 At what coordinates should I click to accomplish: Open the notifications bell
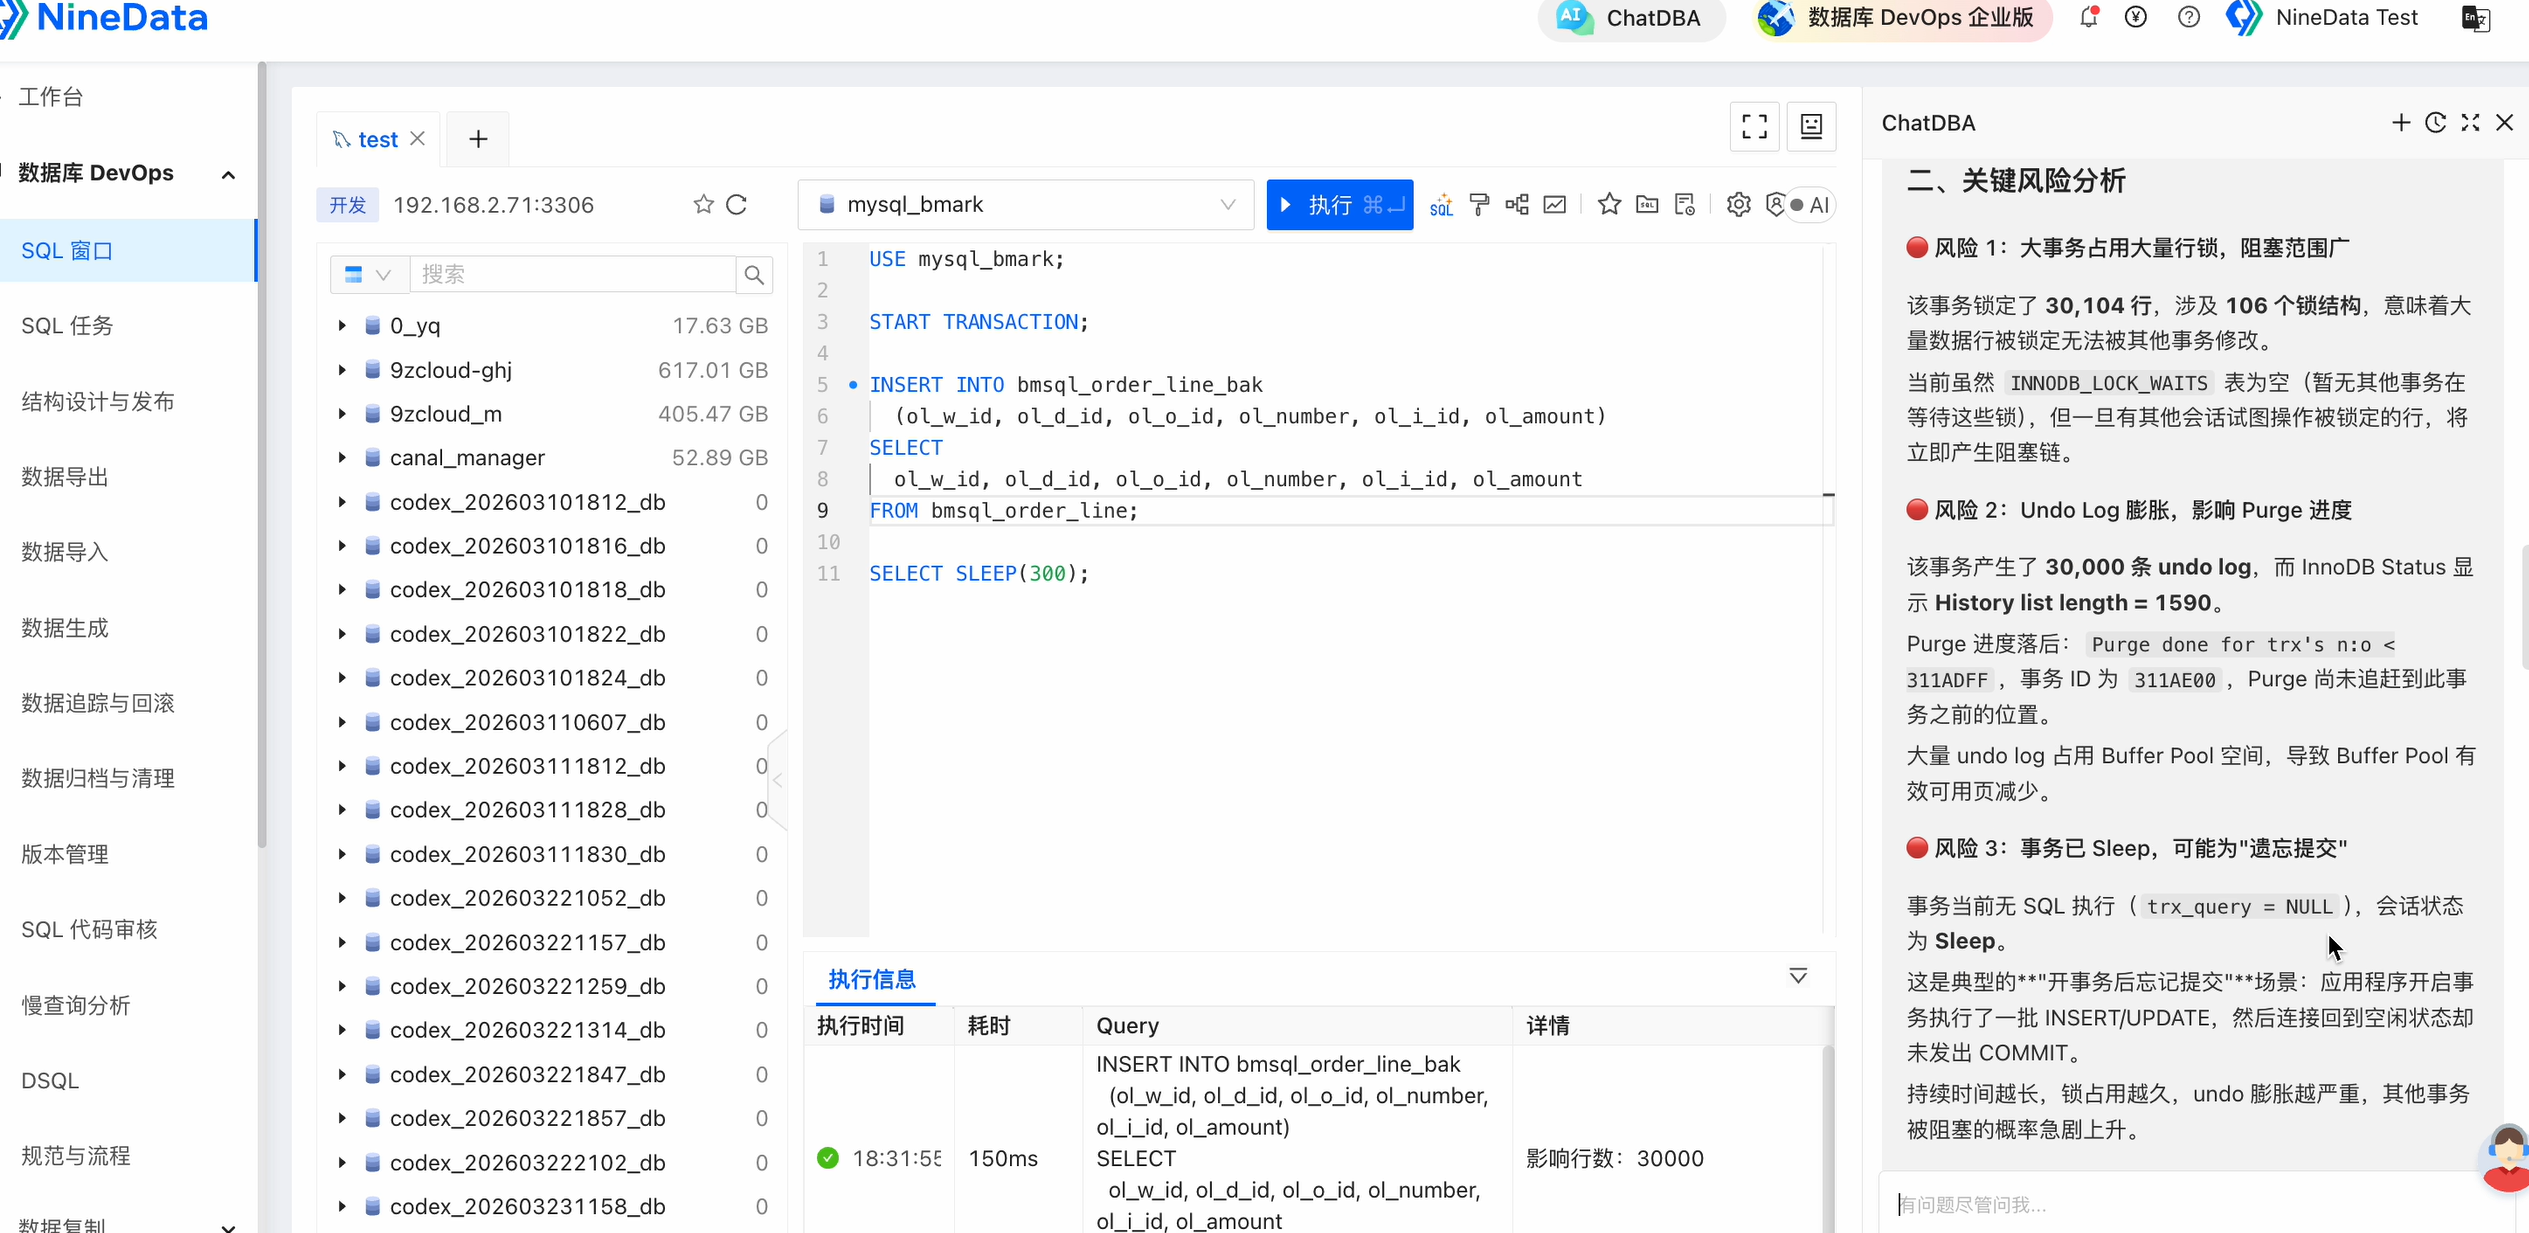coord(2089,17)
